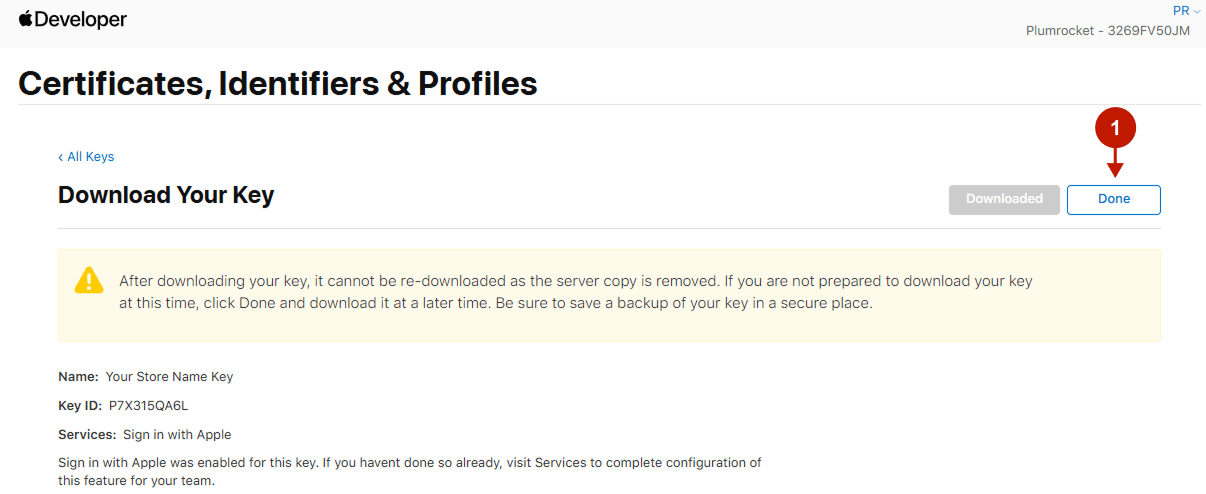The image size is (1206, 494).
Task: Click the Sign in with Apple service value
Action: coord(177,435)
